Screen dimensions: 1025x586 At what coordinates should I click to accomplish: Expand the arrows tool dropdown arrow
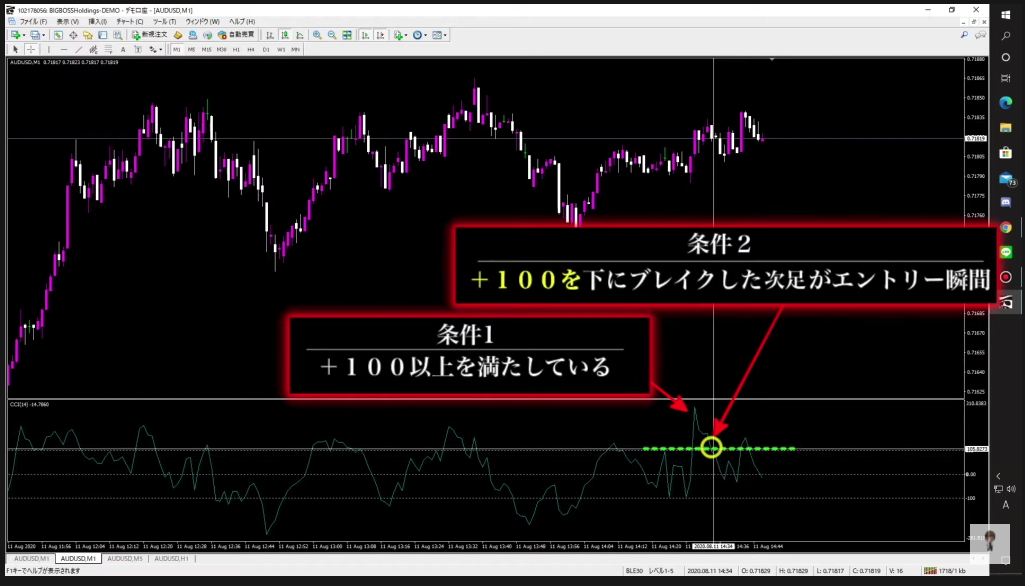[161, 50]
